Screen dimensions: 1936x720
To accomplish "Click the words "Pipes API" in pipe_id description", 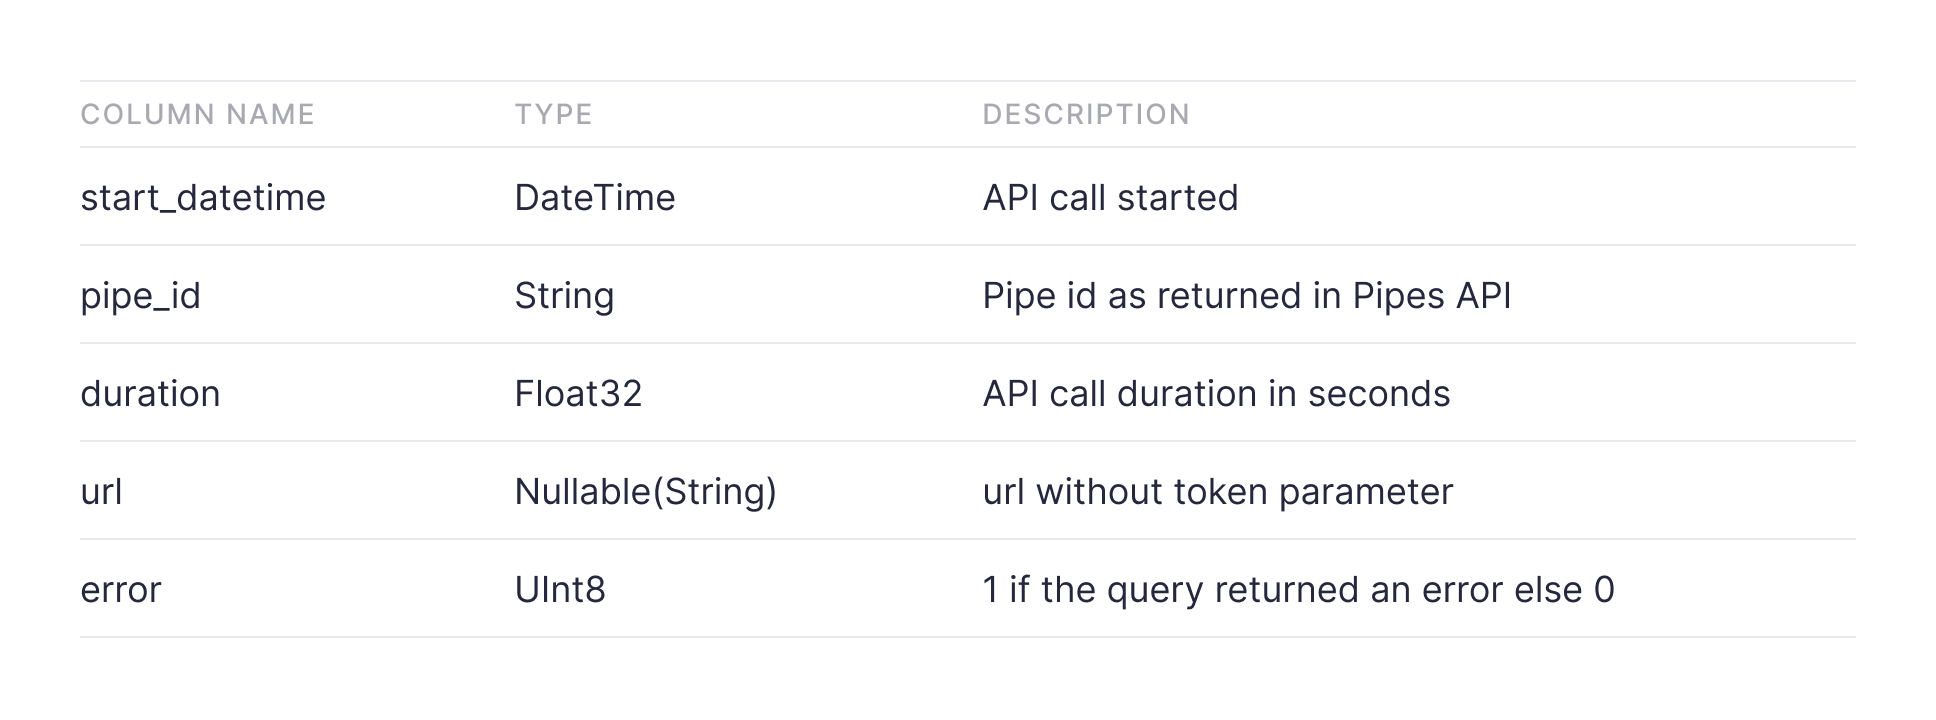I will pos(1431,295).
